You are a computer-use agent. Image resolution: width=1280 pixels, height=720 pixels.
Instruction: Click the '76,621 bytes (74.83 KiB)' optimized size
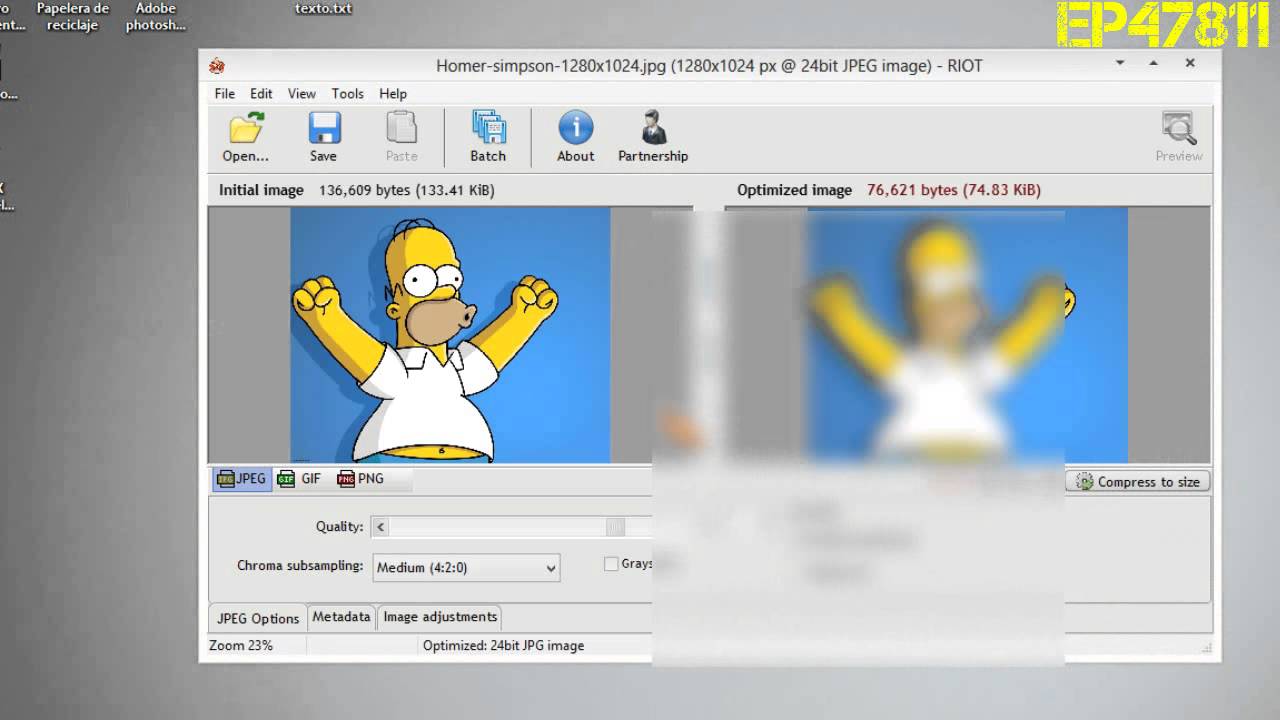(x=954, y=190)
